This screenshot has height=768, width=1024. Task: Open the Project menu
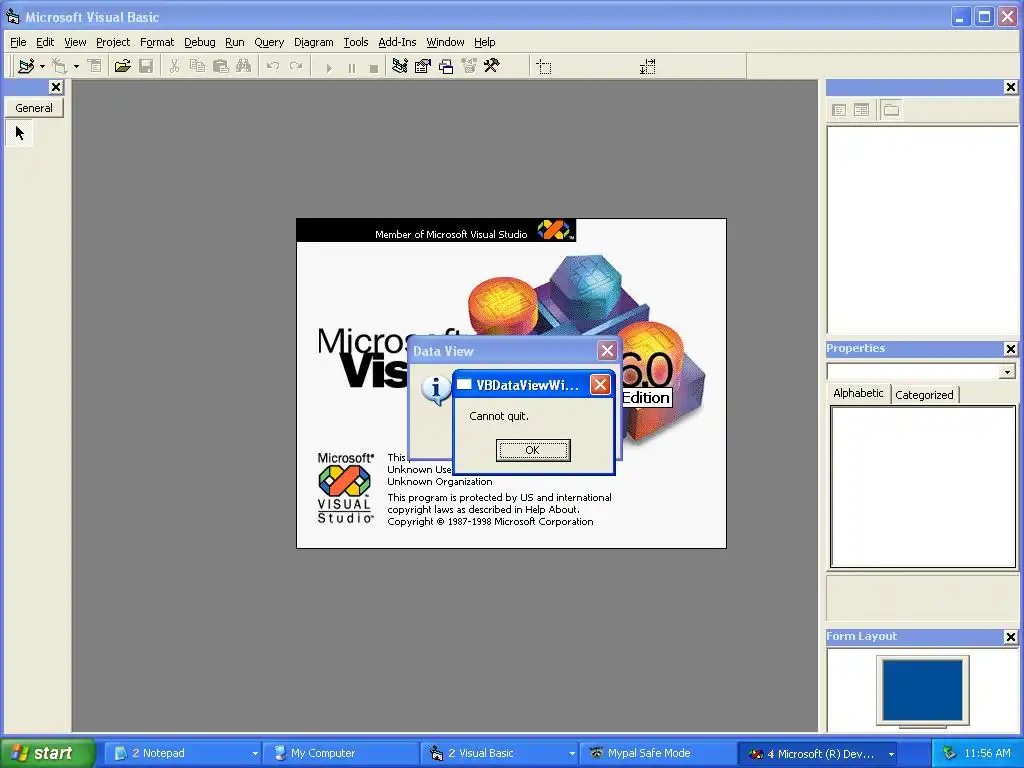click(113, 42)
